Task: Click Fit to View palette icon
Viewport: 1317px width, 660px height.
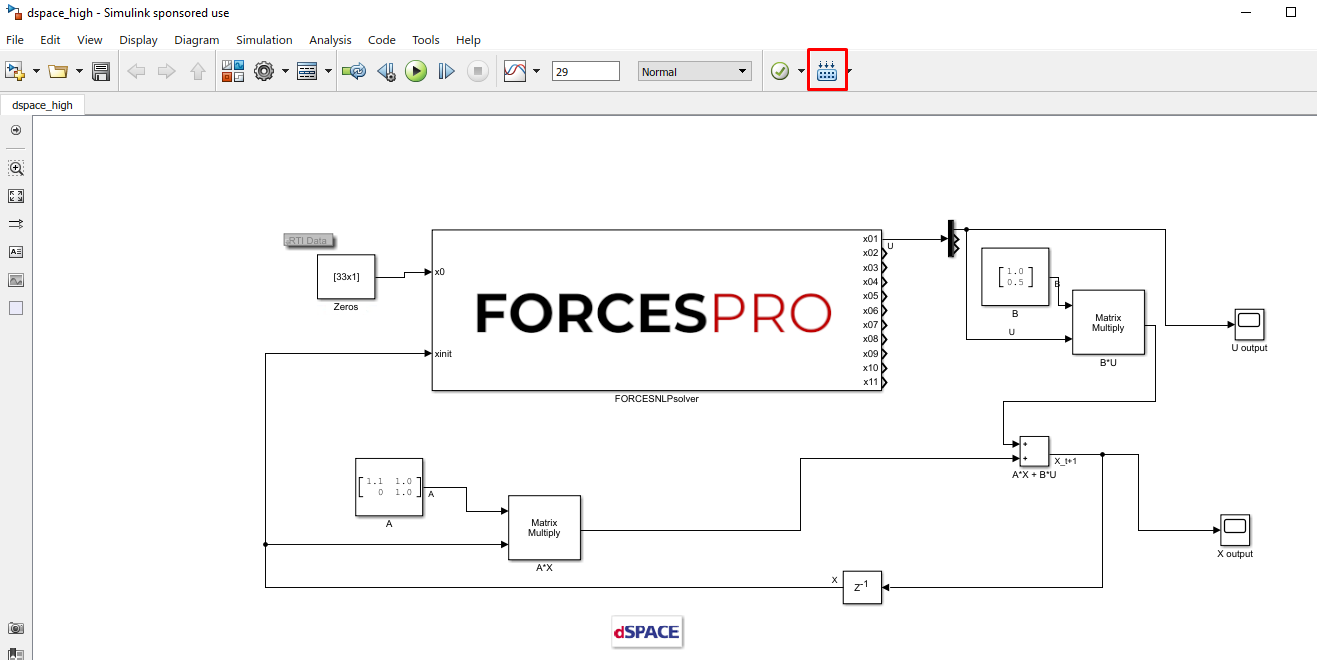Action: [16, 196]
